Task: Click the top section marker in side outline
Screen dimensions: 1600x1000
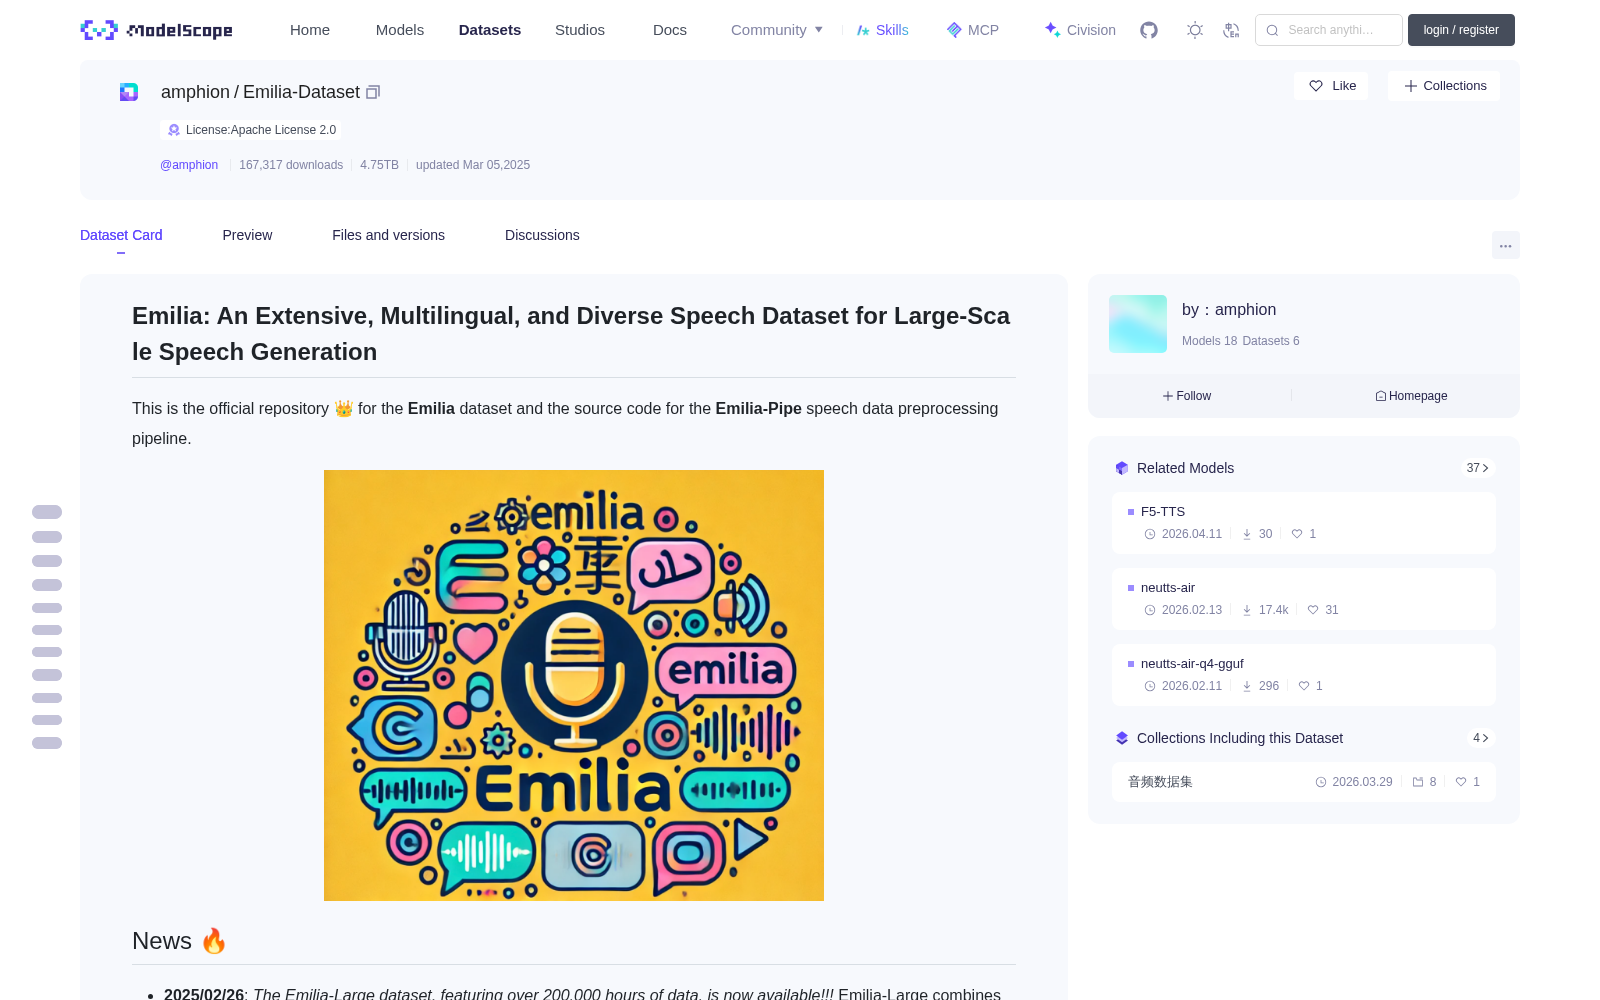Action: pyautogui.click(x=47, y=512)
